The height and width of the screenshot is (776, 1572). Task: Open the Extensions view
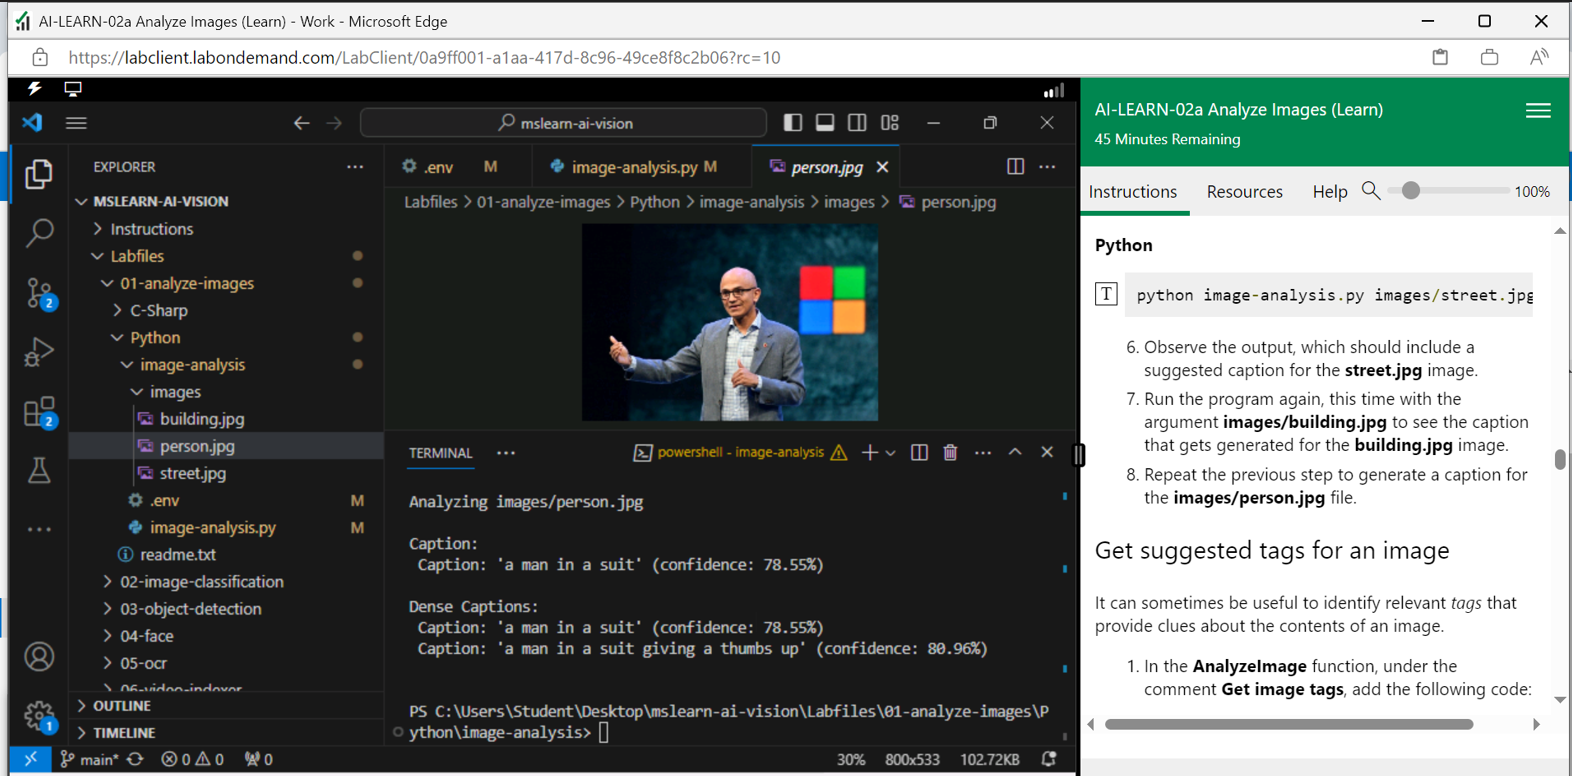(x=40, y=412)
